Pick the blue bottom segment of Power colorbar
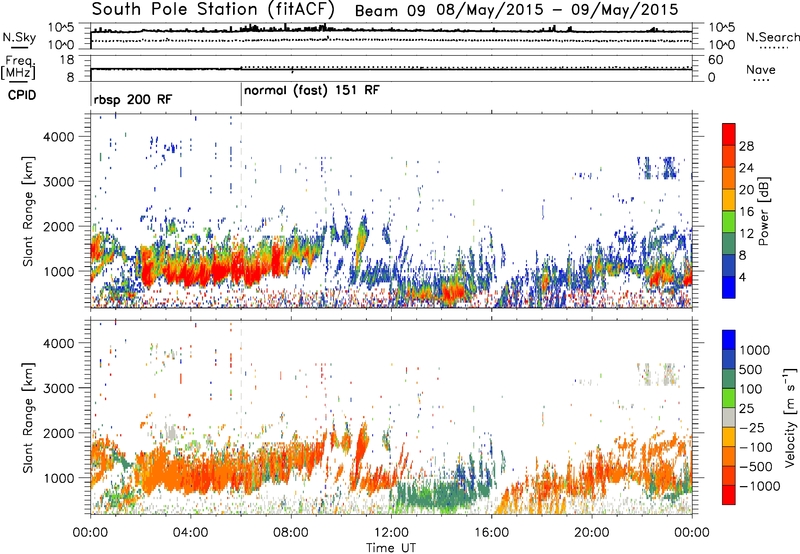The height and width of the screenshot is (554, 800). pyautogui.click(x=729, y=288)
